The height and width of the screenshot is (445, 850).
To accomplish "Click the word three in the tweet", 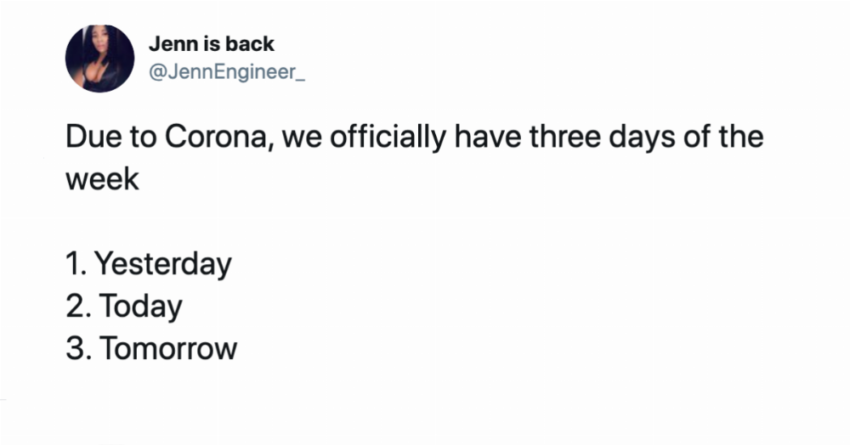I will point(565,136).
